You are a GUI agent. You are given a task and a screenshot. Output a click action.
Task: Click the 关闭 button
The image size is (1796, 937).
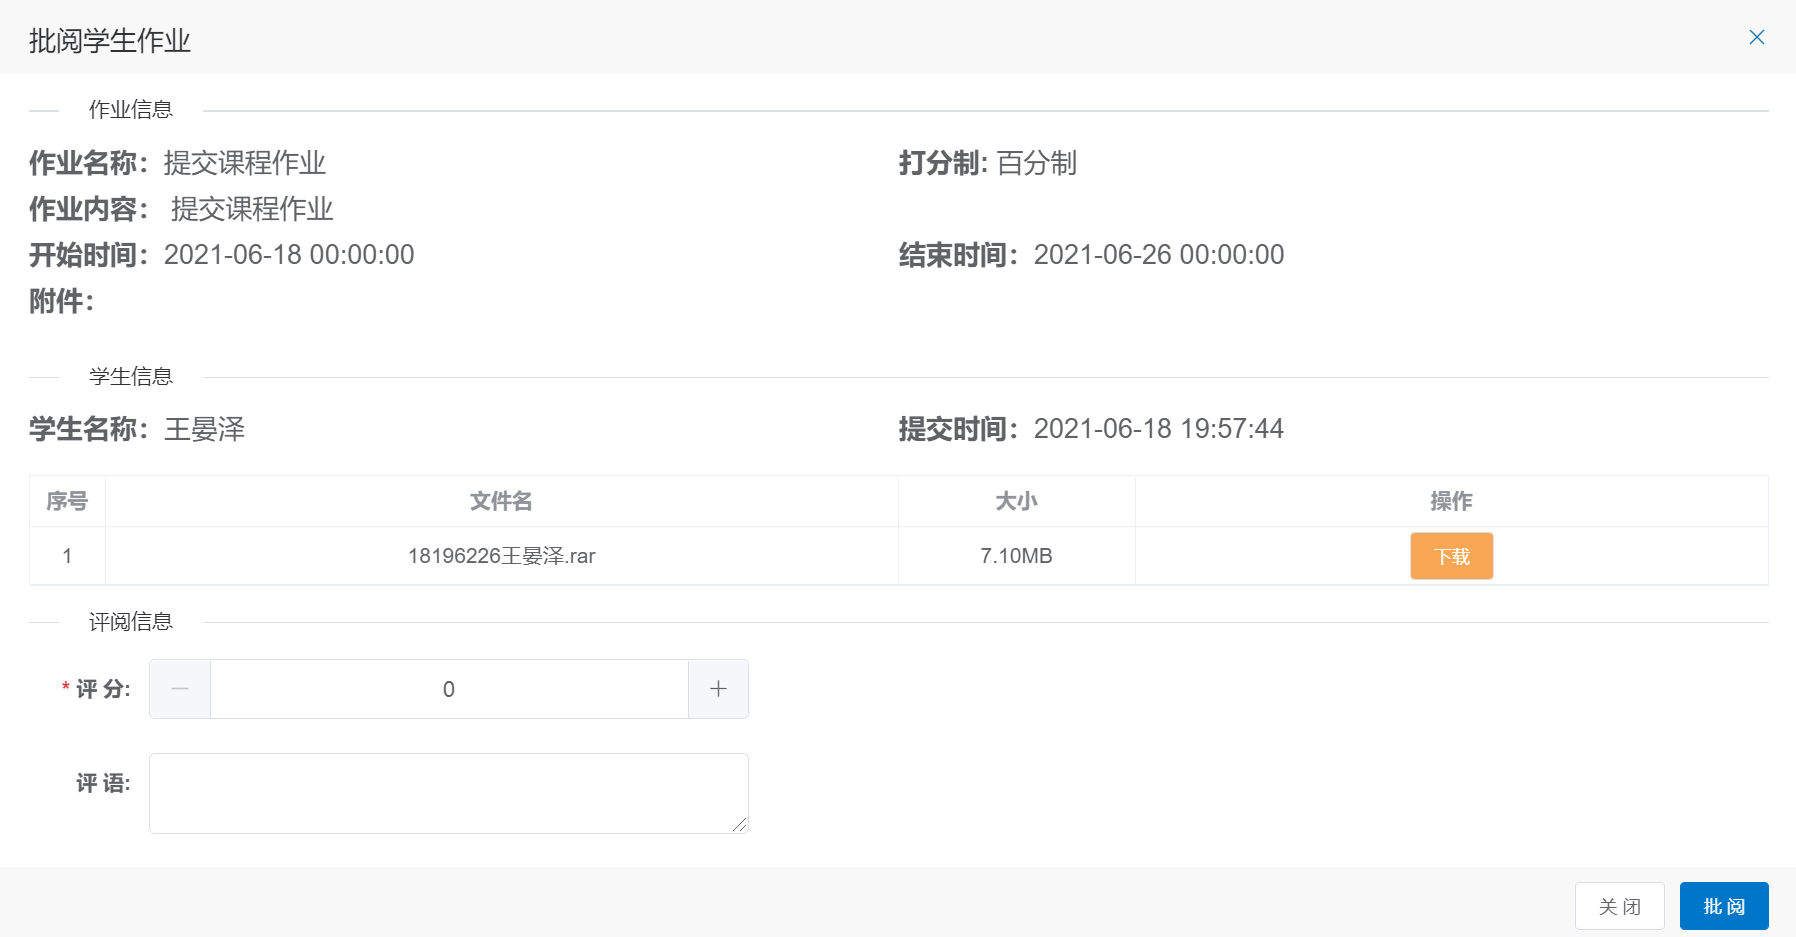pos(1619,906)
